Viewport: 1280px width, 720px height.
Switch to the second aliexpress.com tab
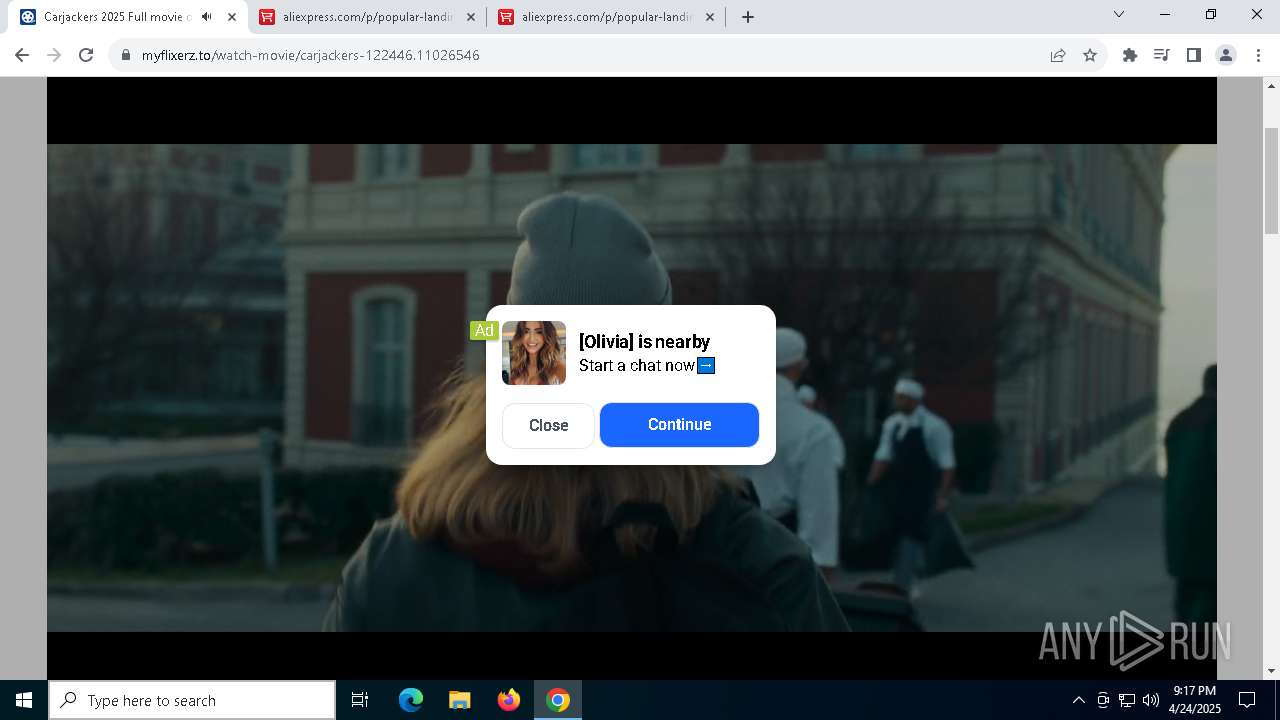pyautogui.click(x=607, y=17)
